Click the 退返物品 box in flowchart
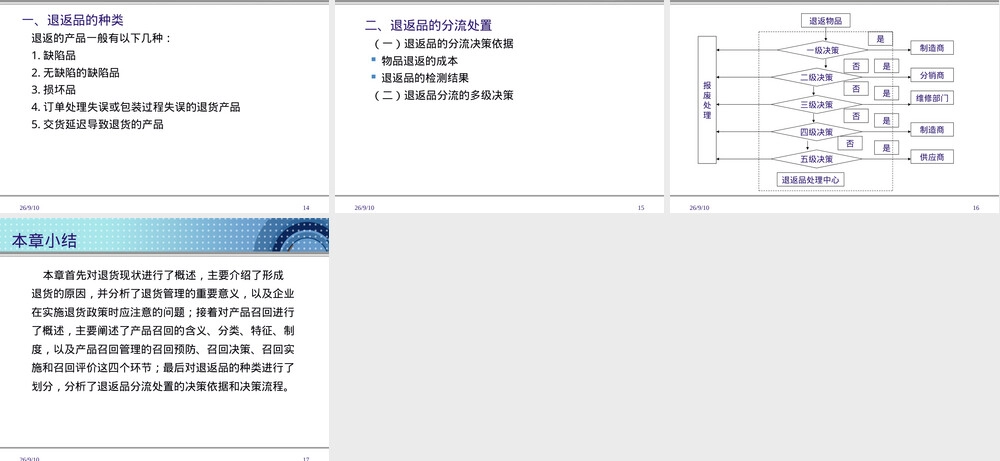 coord(825,21)
